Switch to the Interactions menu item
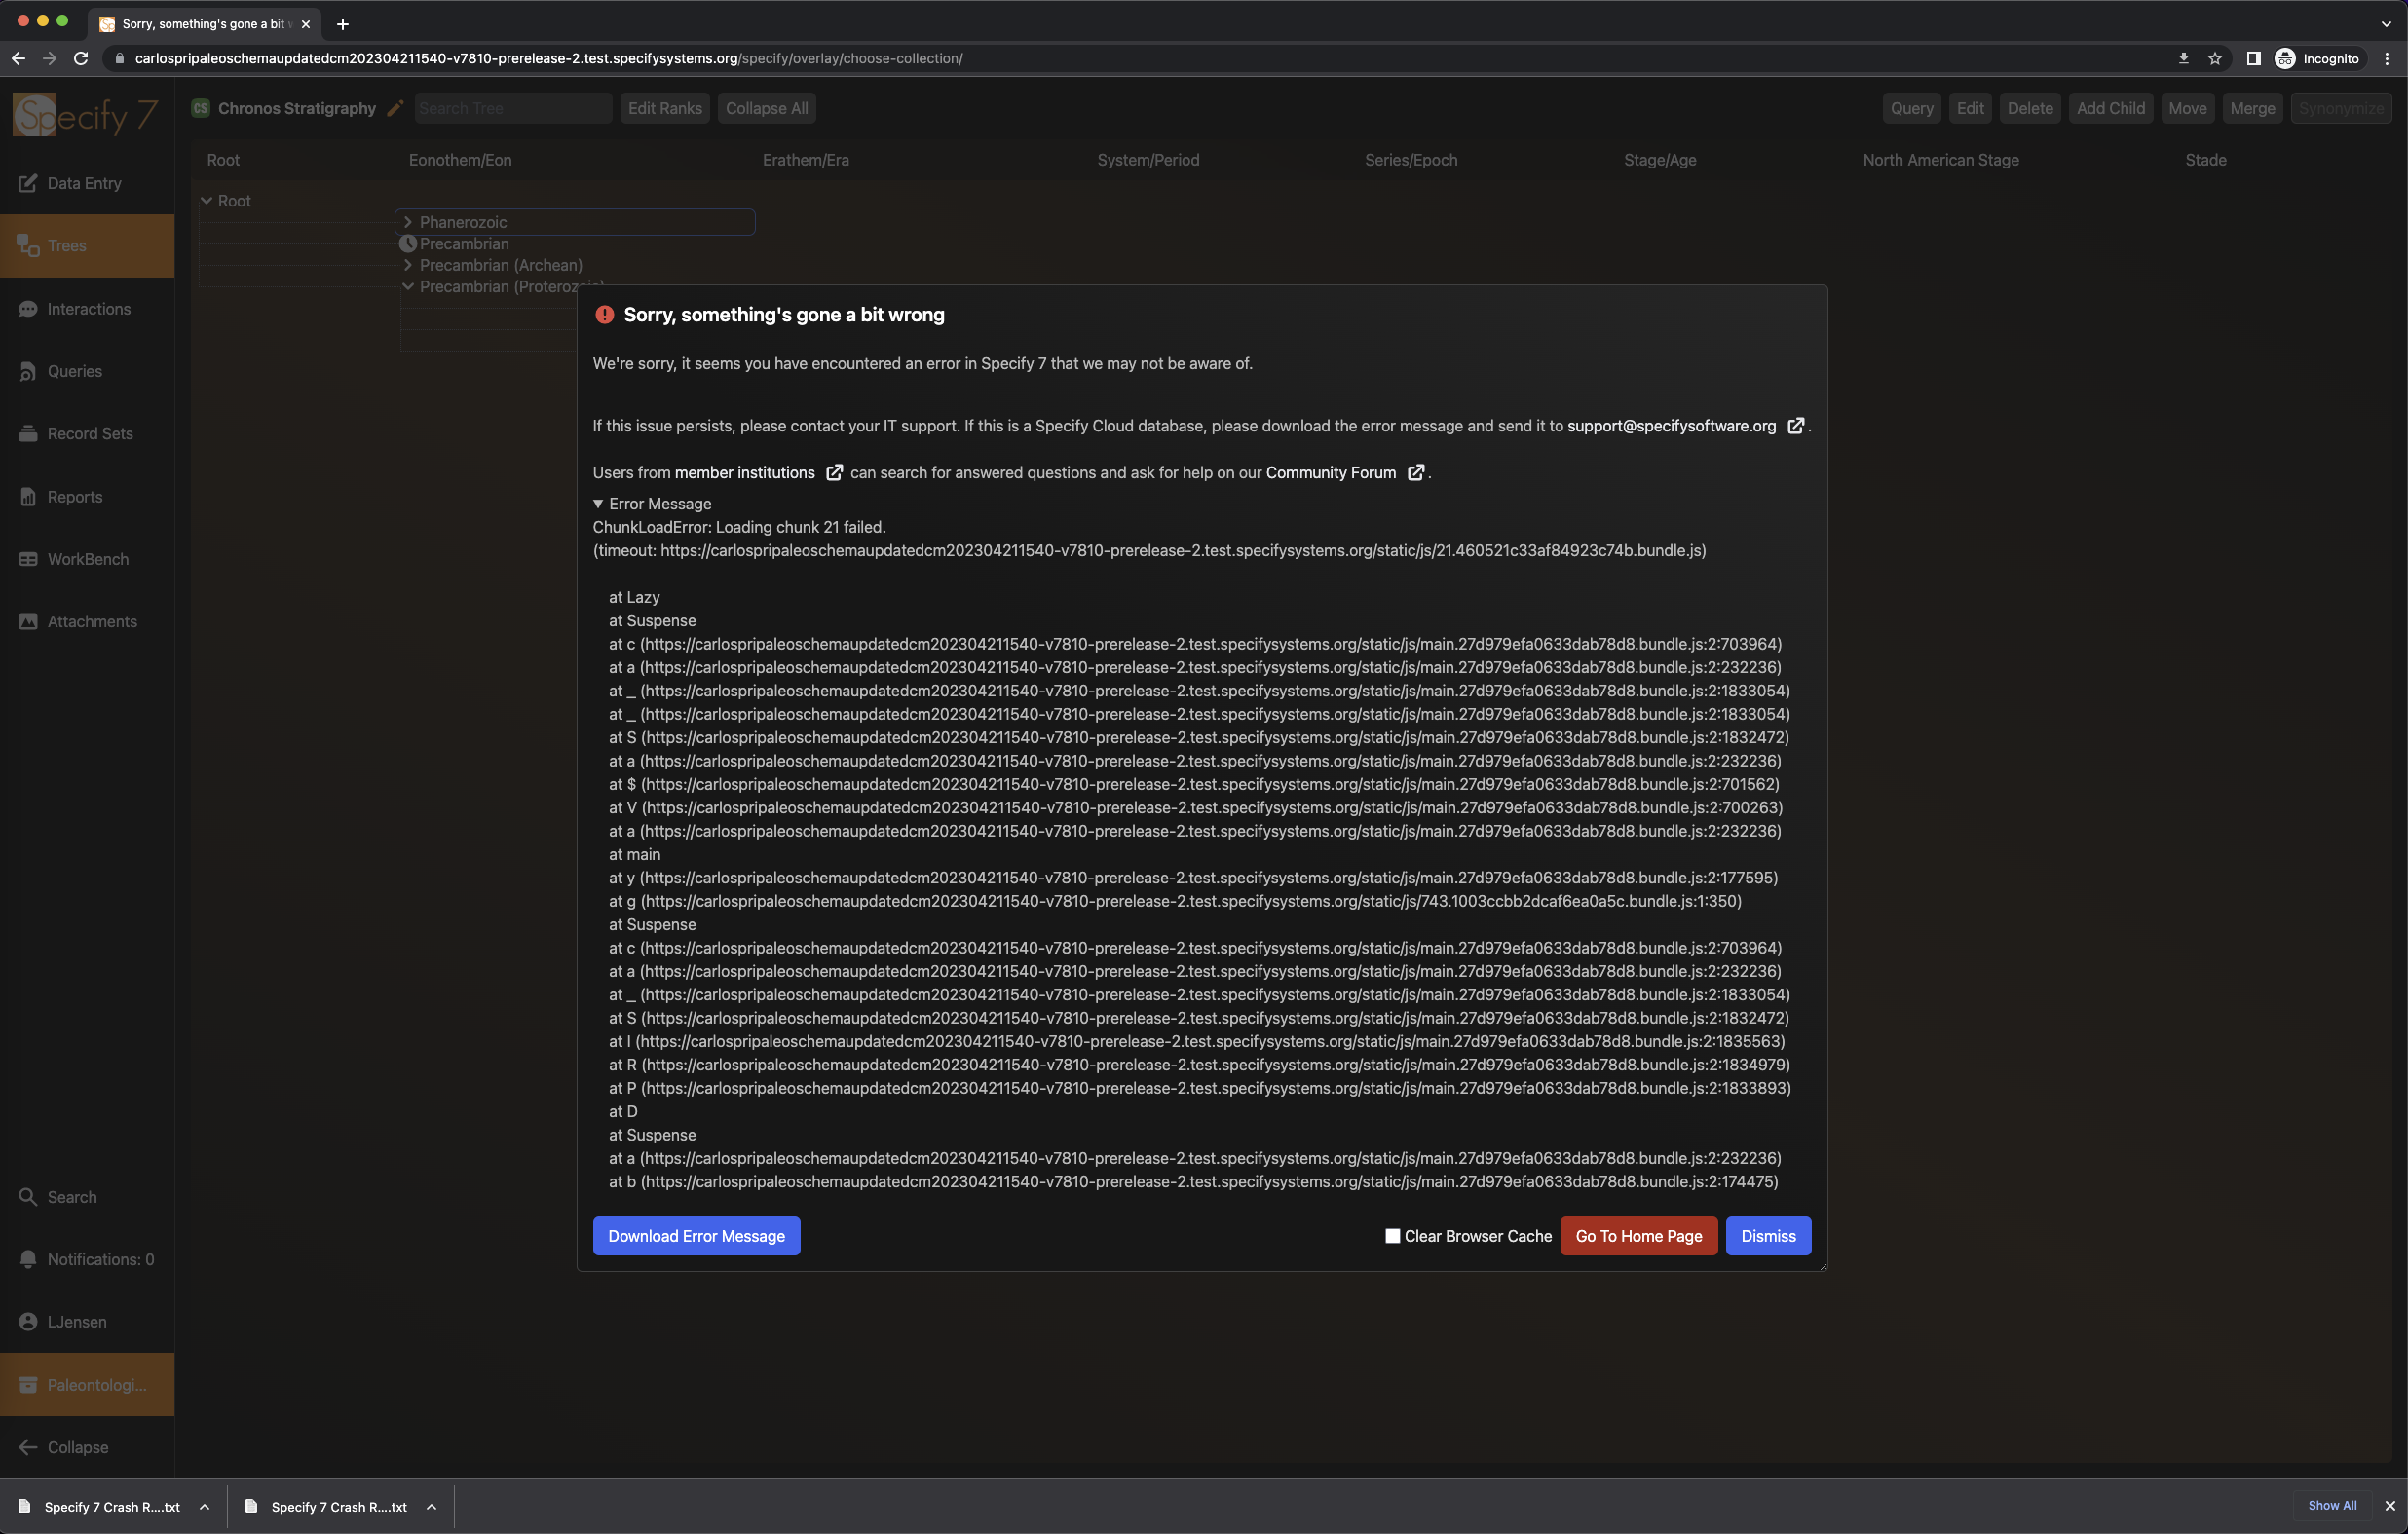2408x1534 pixels. [x=88, y=309]
